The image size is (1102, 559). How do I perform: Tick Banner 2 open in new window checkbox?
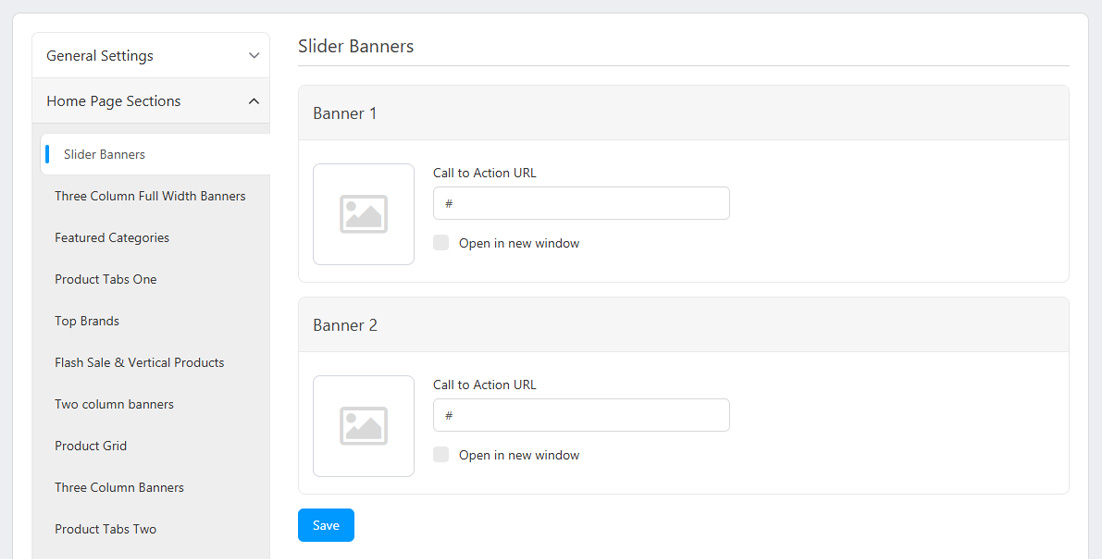(x=441, y=455)
